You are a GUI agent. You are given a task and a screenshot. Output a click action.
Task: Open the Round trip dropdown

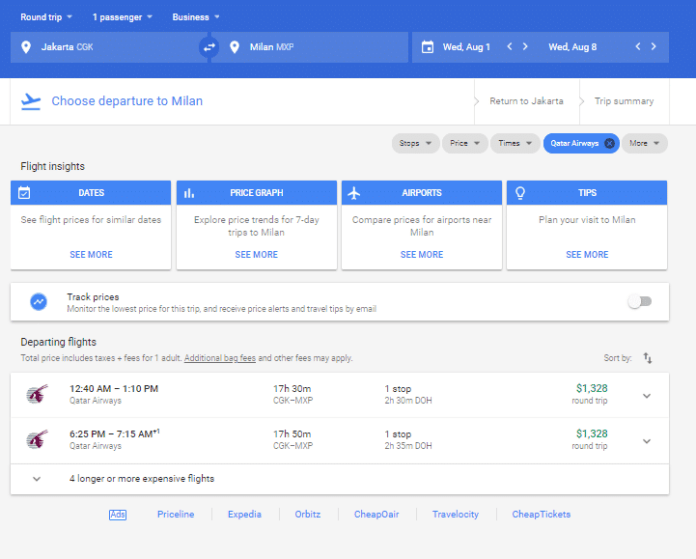(46, 17)
